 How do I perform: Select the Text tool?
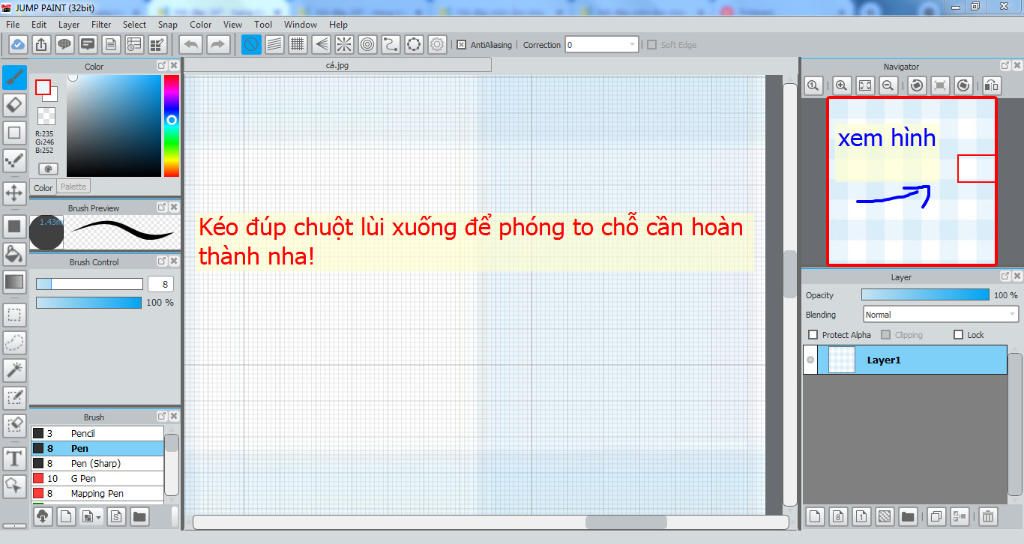pyautogui.click(x=14, y=458)
